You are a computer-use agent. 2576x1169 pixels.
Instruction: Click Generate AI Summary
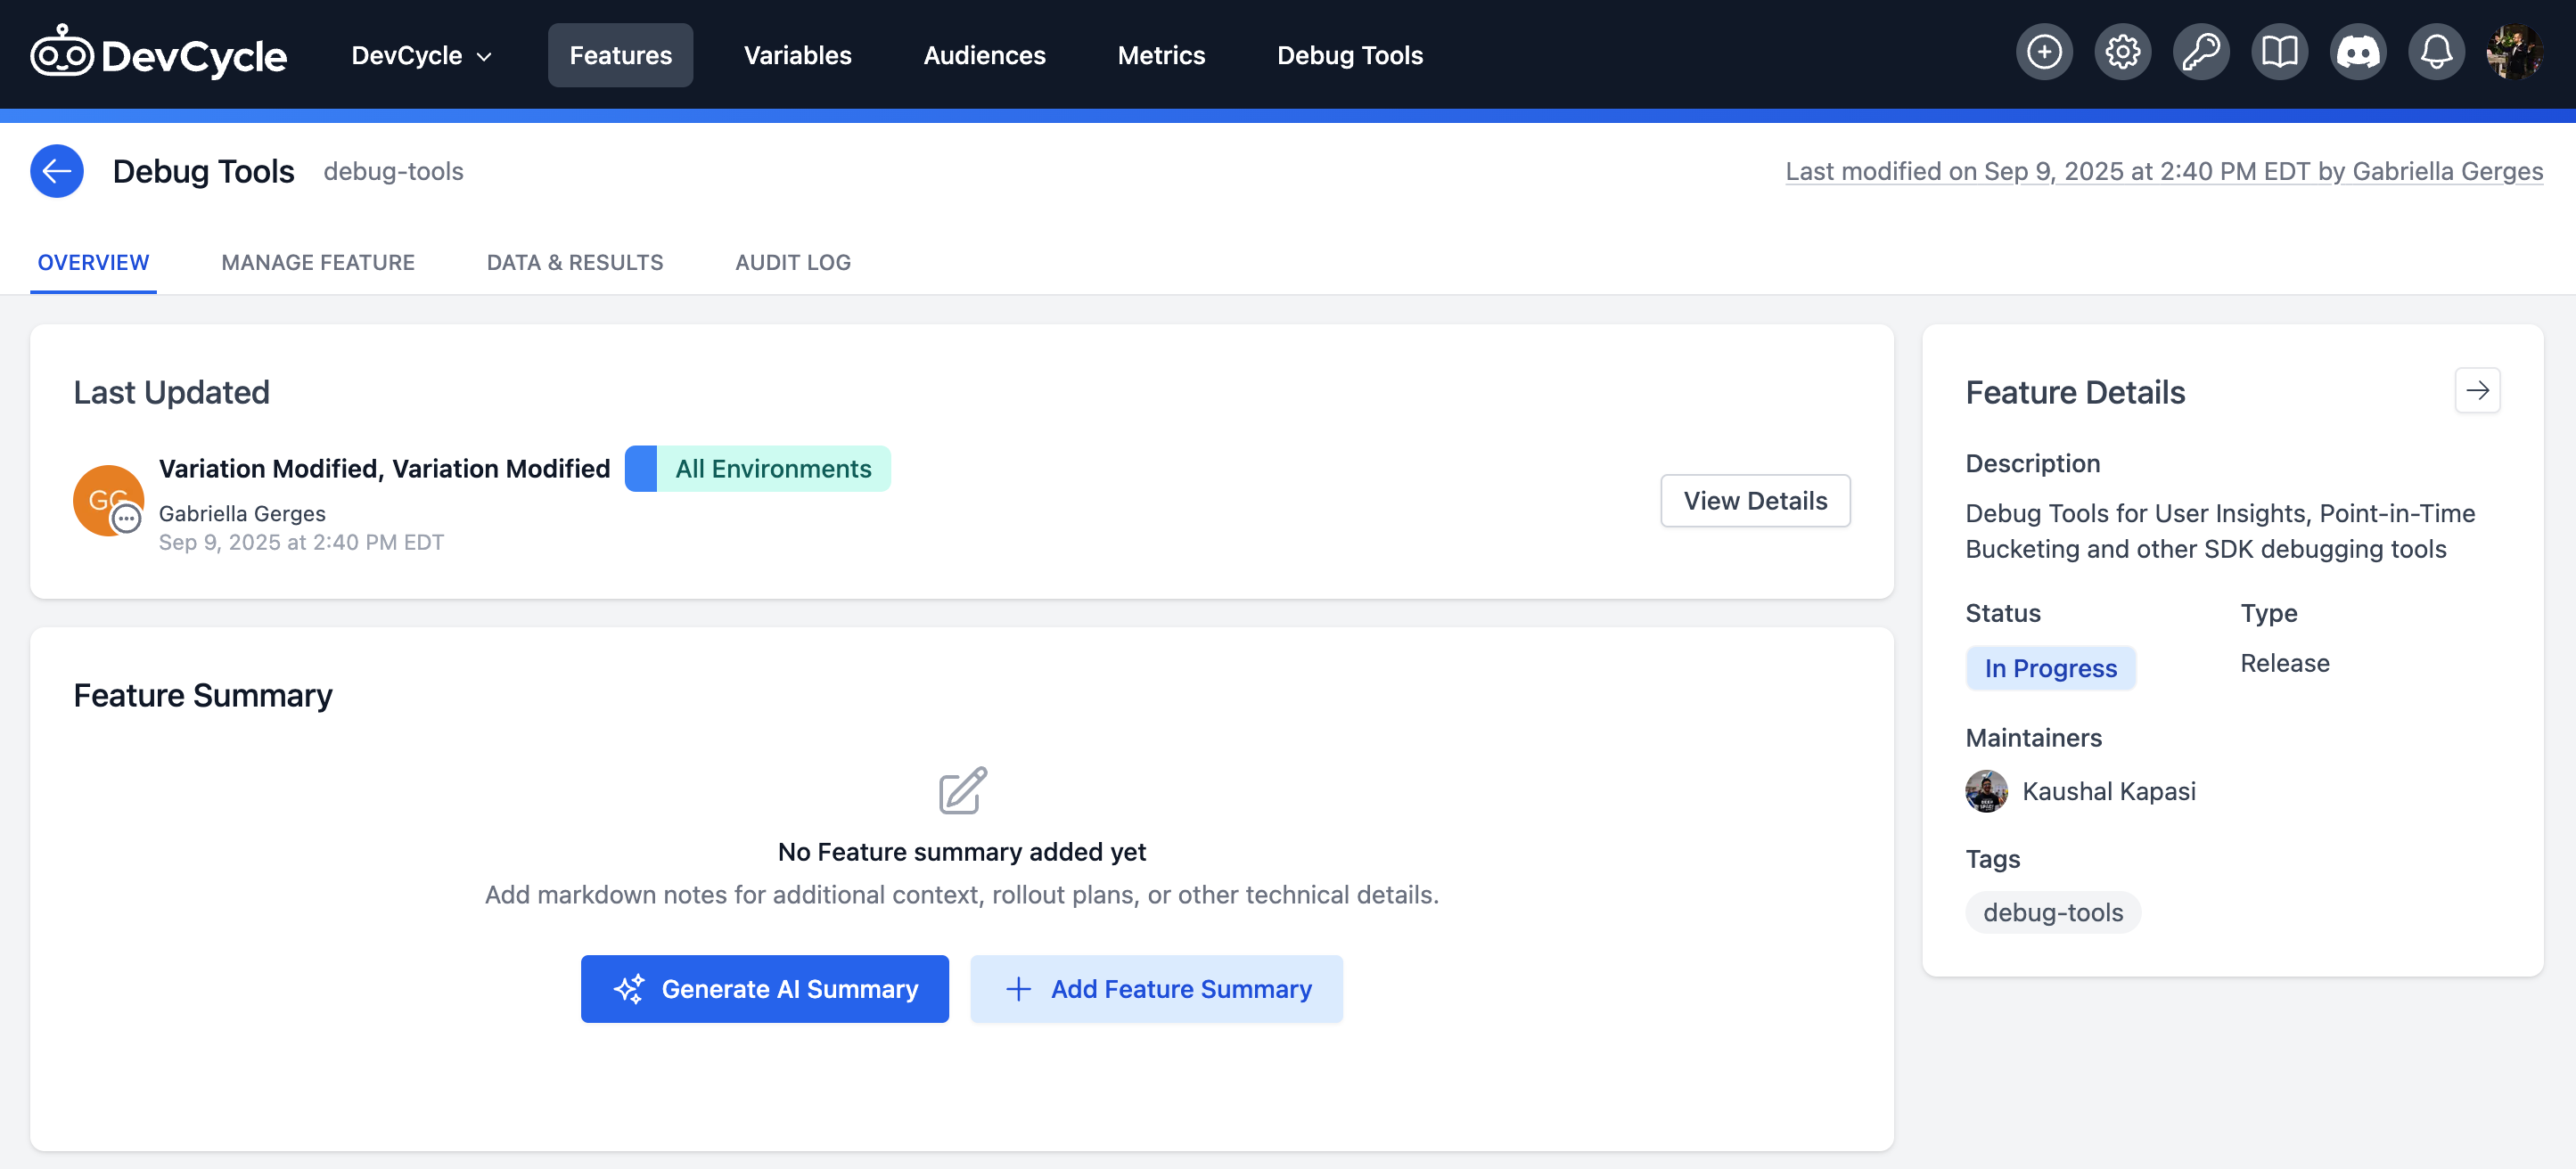764,989
